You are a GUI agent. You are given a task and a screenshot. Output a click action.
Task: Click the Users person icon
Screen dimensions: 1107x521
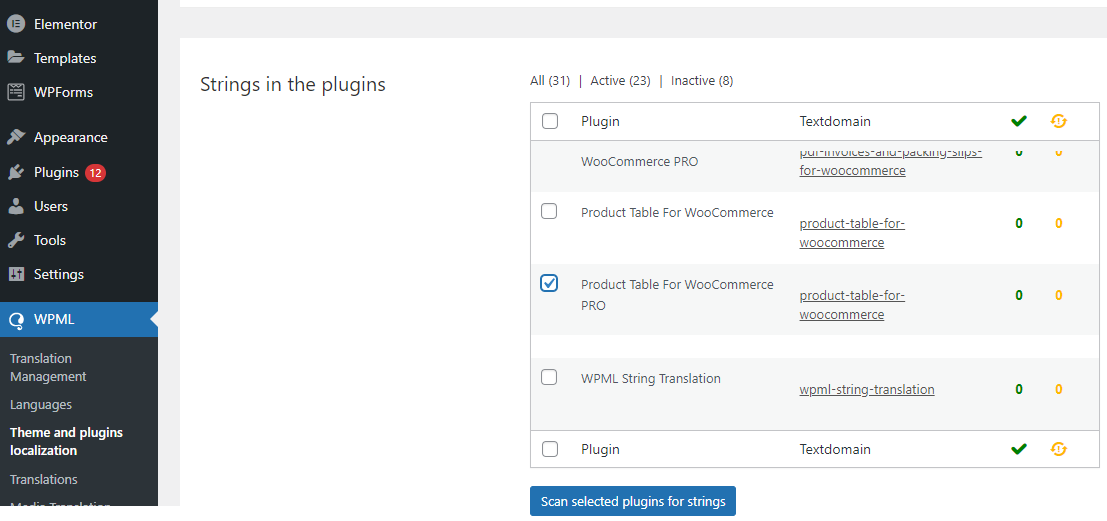pos(16,206)
